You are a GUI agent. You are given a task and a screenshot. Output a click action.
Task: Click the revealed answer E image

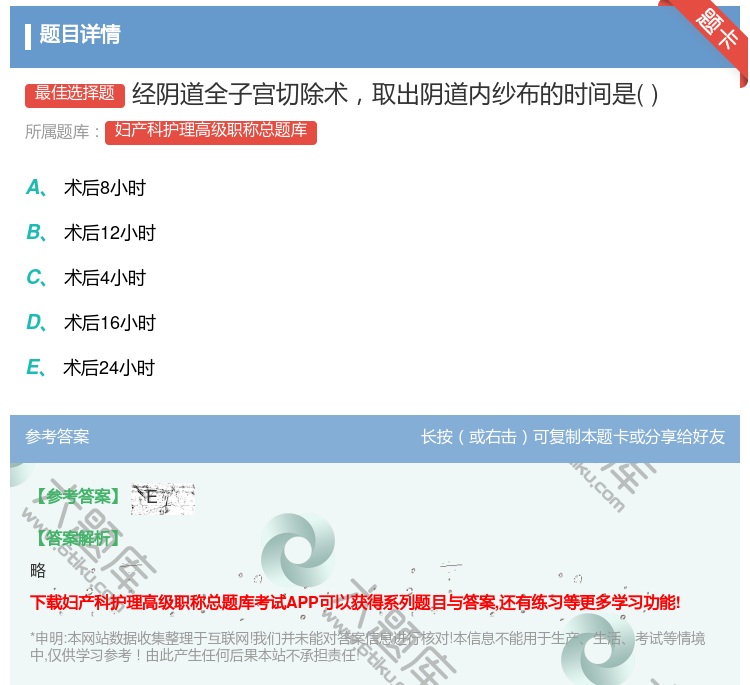[162, 497]
